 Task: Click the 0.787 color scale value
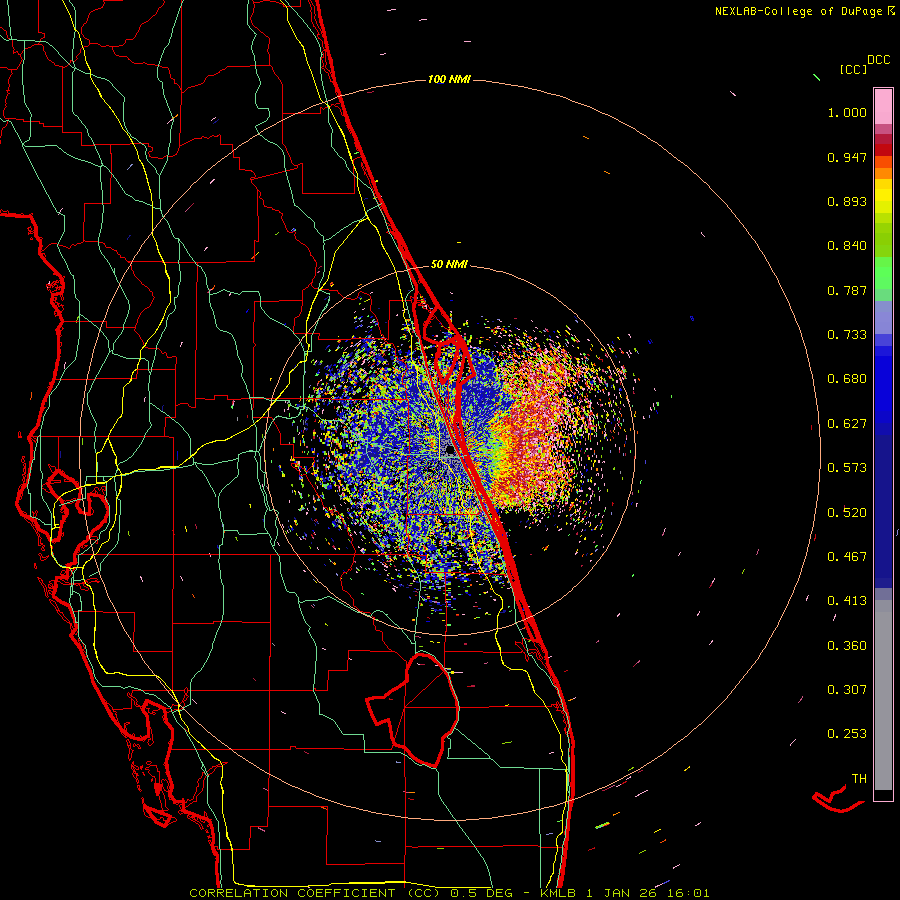[x=847, y=290]
